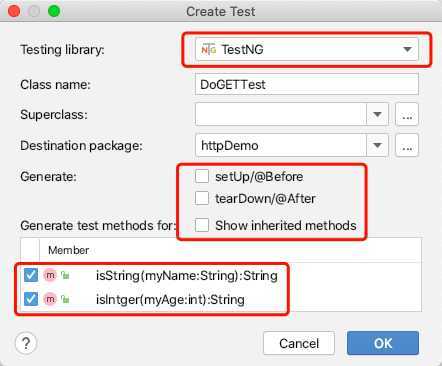
Task: Close the Create Test dialog via red button
Action: coord(14,11)
